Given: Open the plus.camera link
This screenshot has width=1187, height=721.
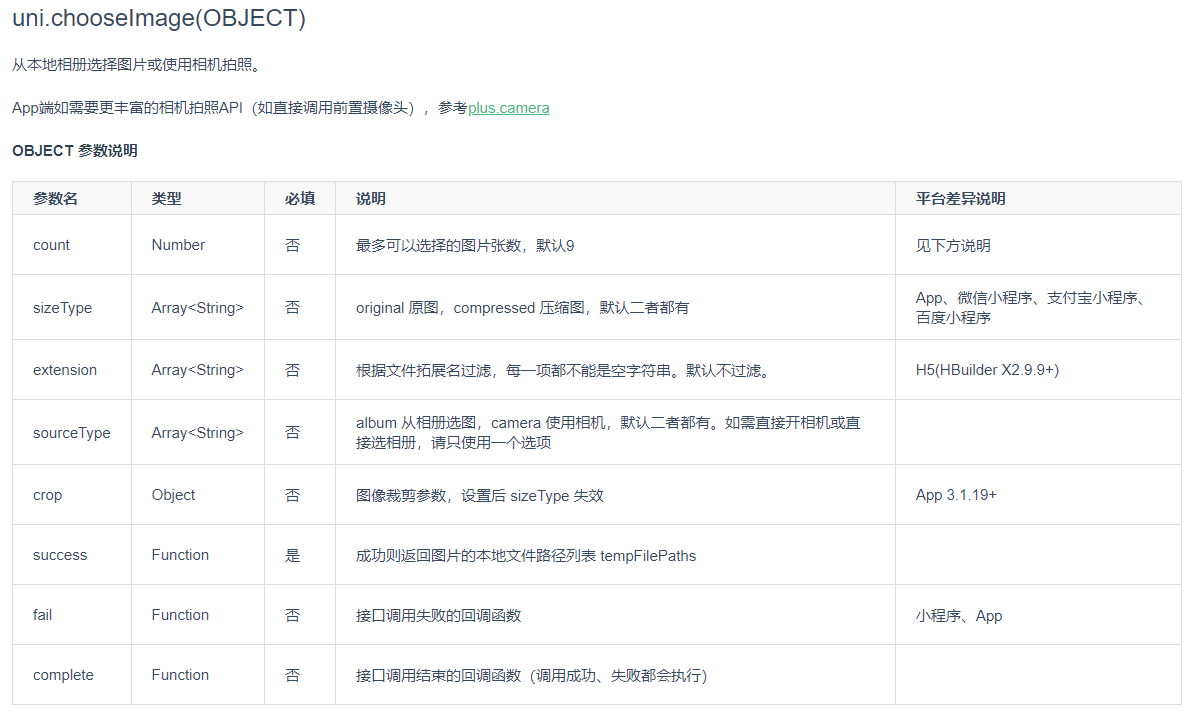Looking at the screenshot, I should 508,108.
